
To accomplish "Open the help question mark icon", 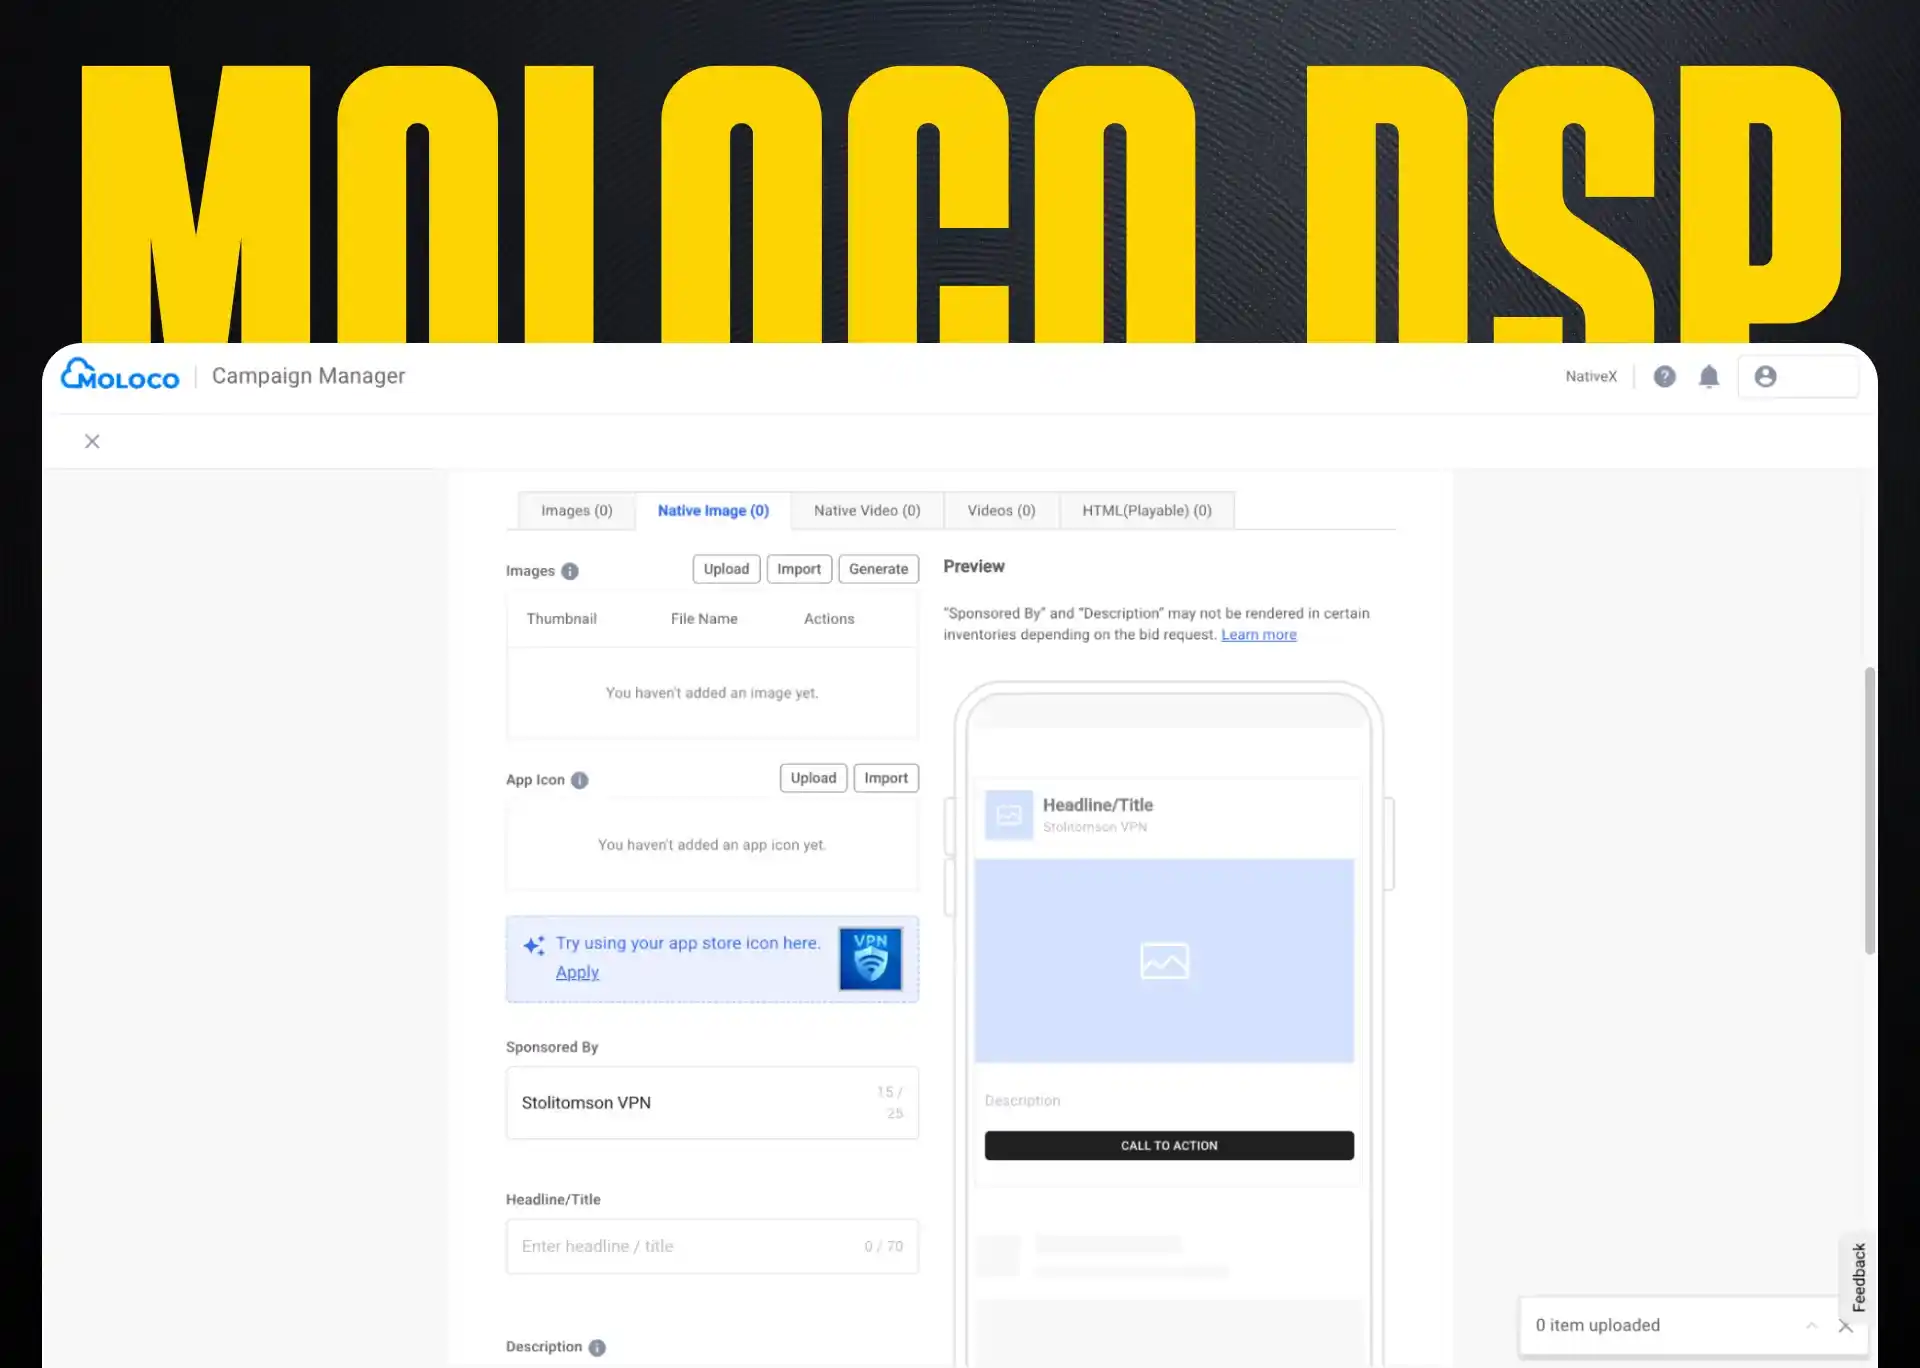I will pyautogui.click(x=1664, y=376).
